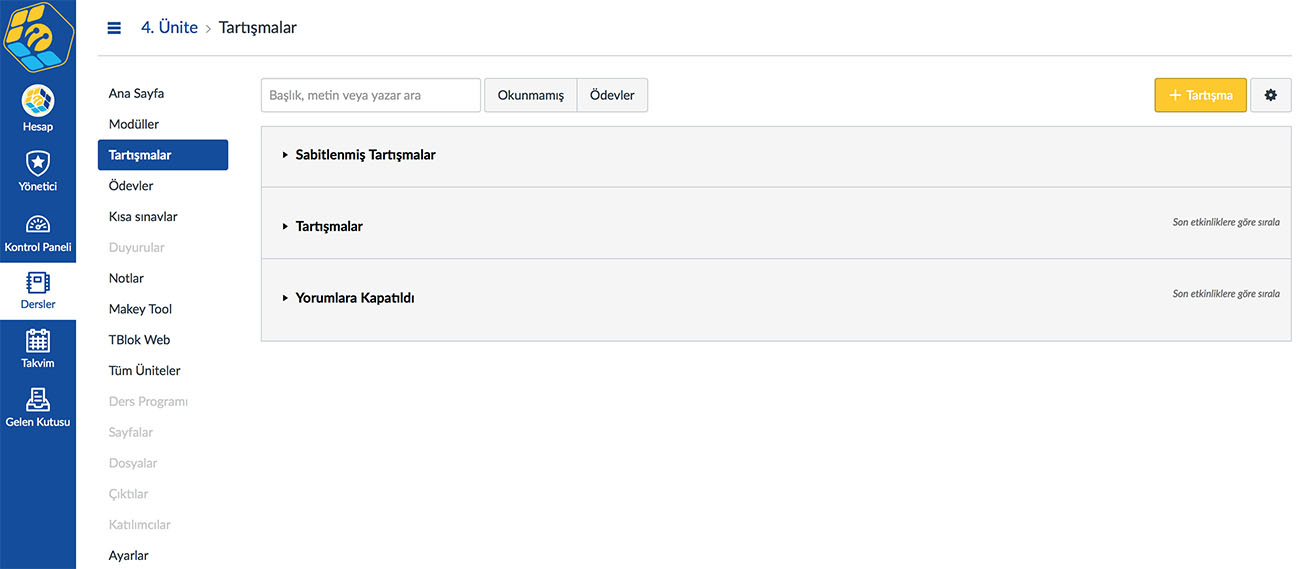This screenshot has height=569, width=1300.
Task: Open Modüller in course menu
Action: click(x=134, y=124)
